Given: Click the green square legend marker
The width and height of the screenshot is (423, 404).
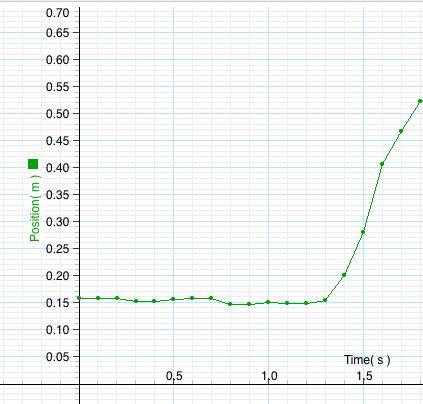Looking at the screenshot, I should coord(33,164).
